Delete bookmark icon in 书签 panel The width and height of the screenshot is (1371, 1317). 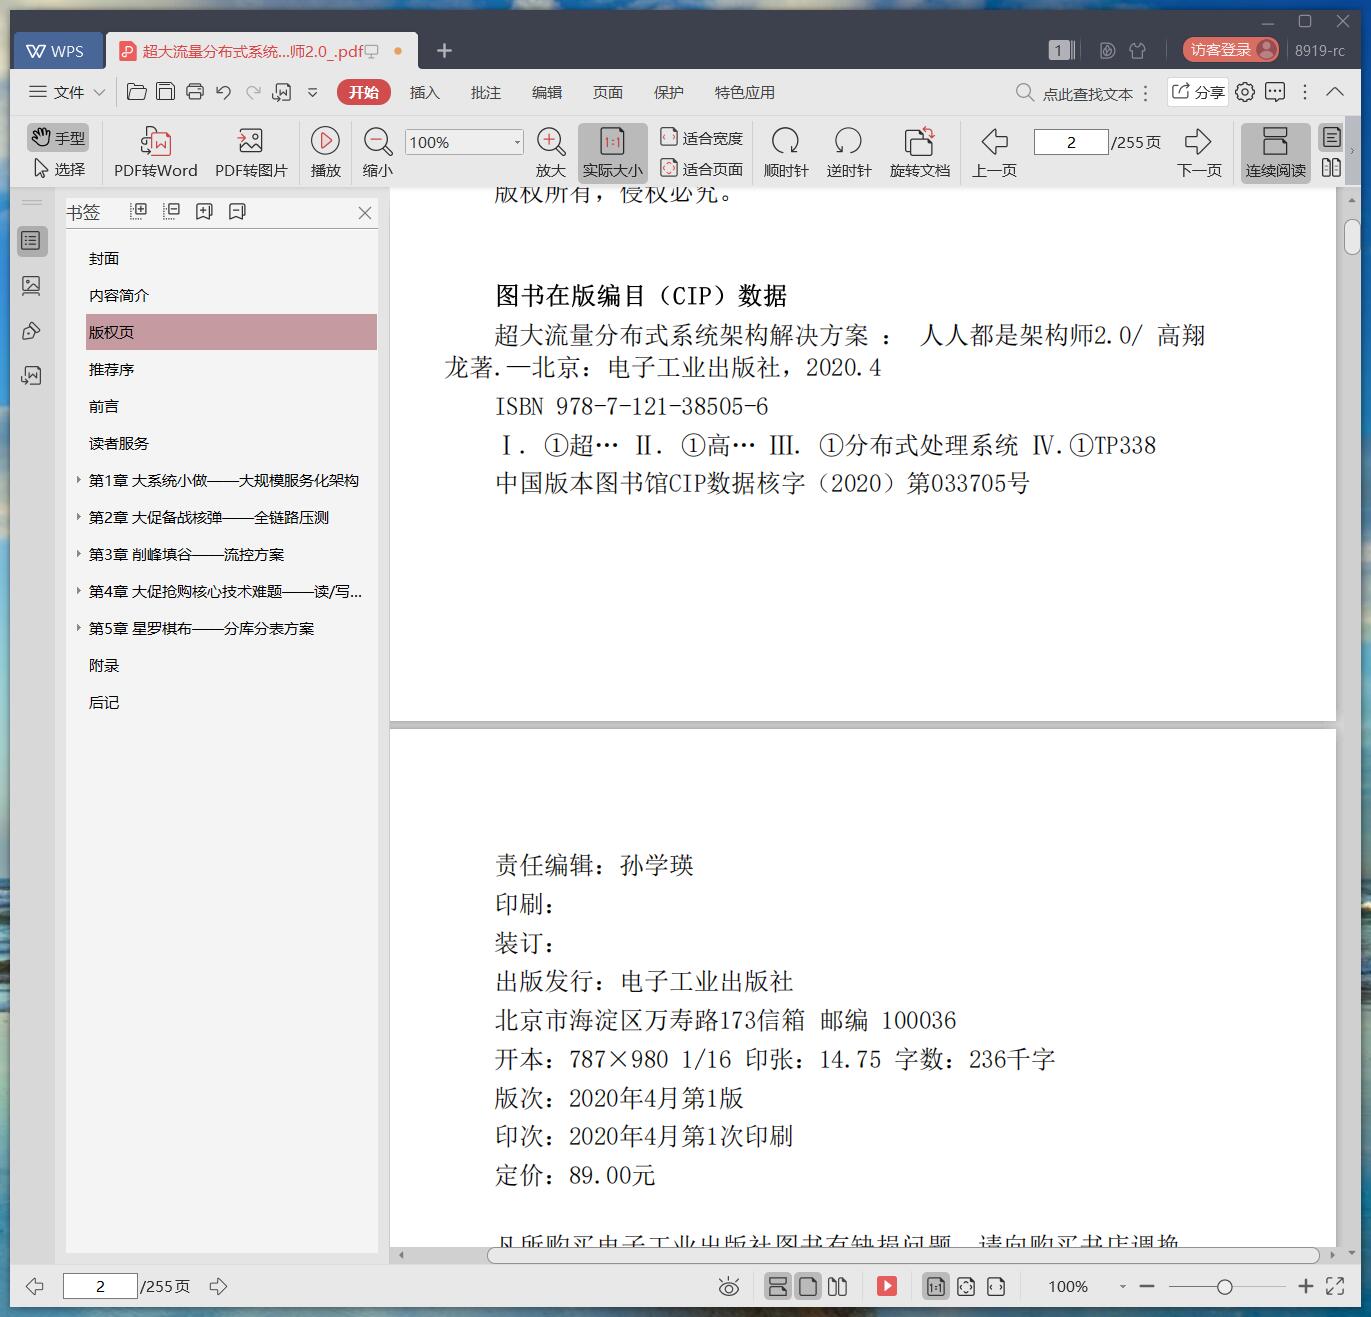[x=237, y=211]
